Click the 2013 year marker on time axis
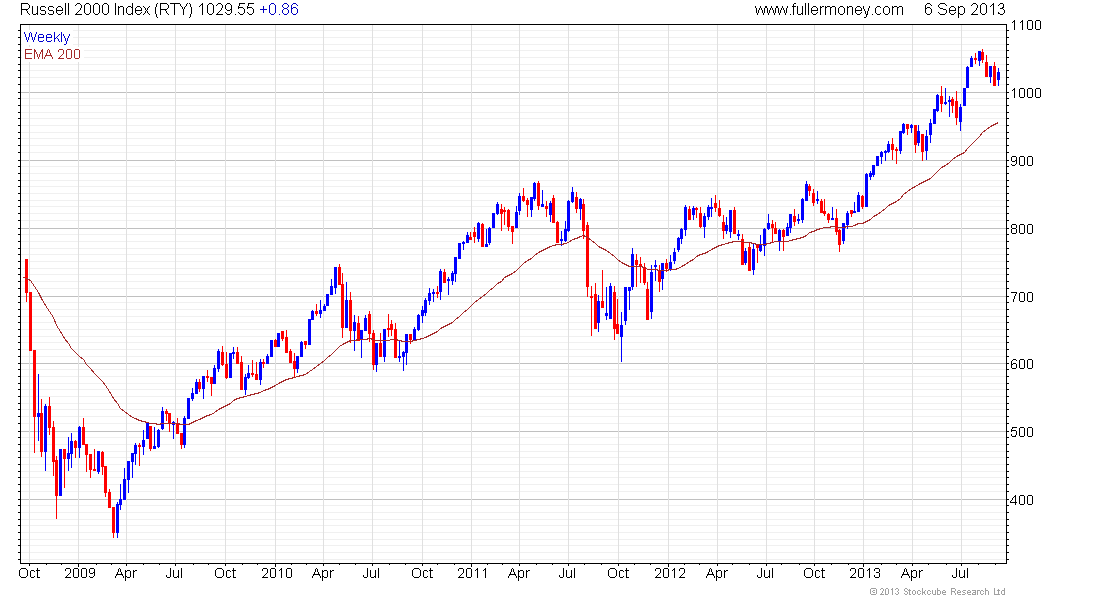 [865, 573]
